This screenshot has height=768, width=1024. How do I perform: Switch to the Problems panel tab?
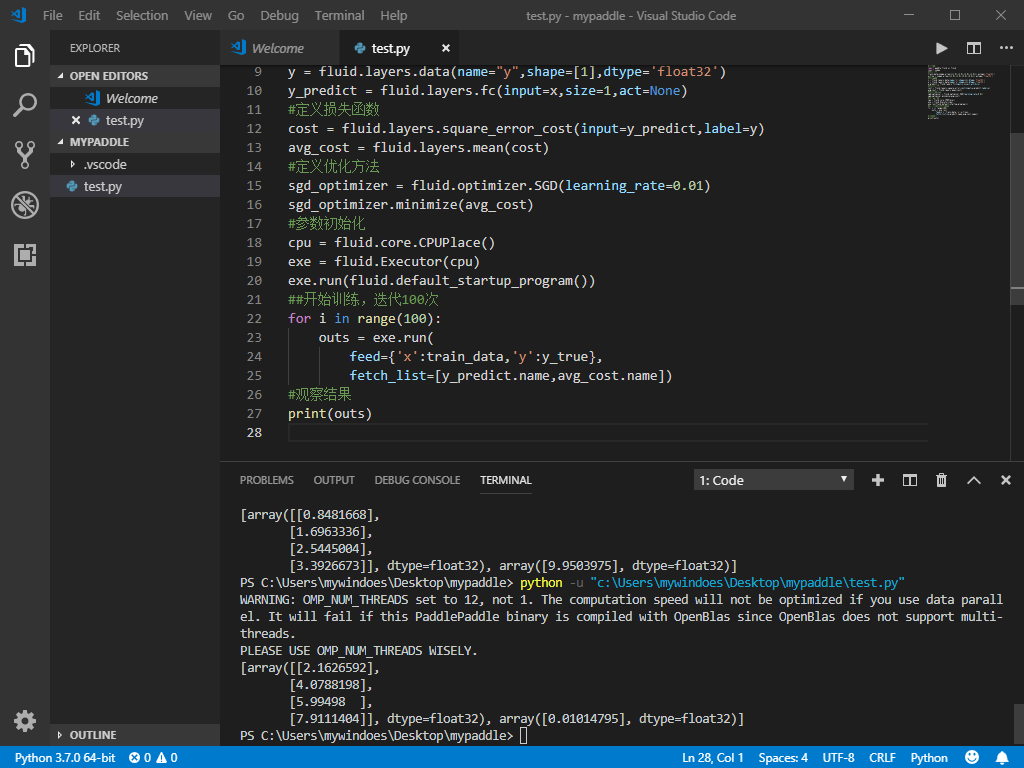point(266,480)
